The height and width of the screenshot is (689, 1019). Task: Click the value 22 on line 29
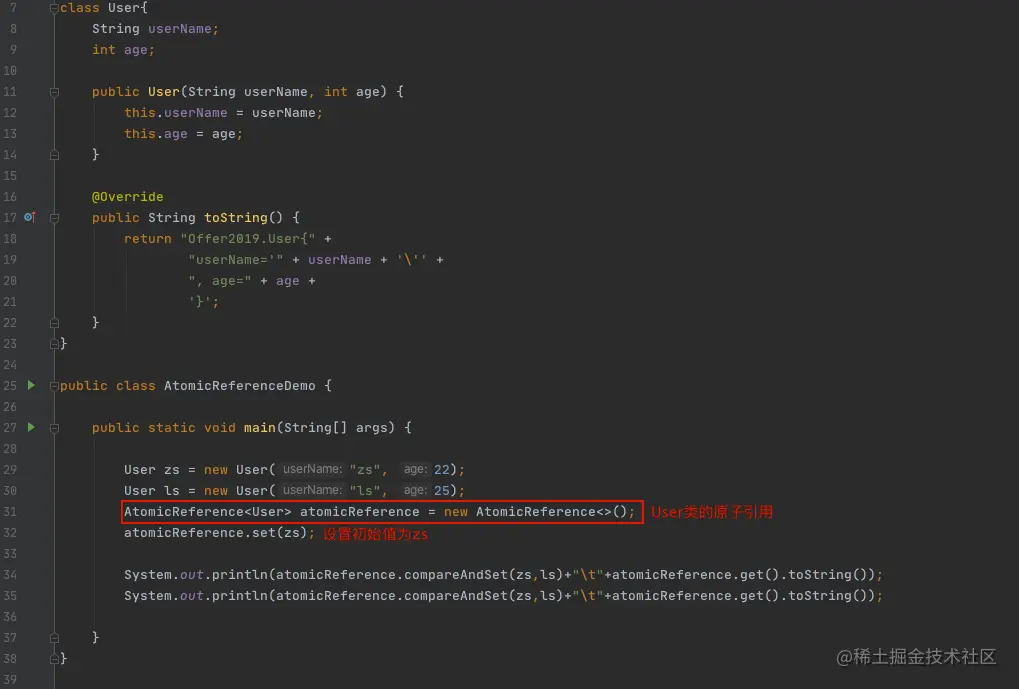click(442, 469)
